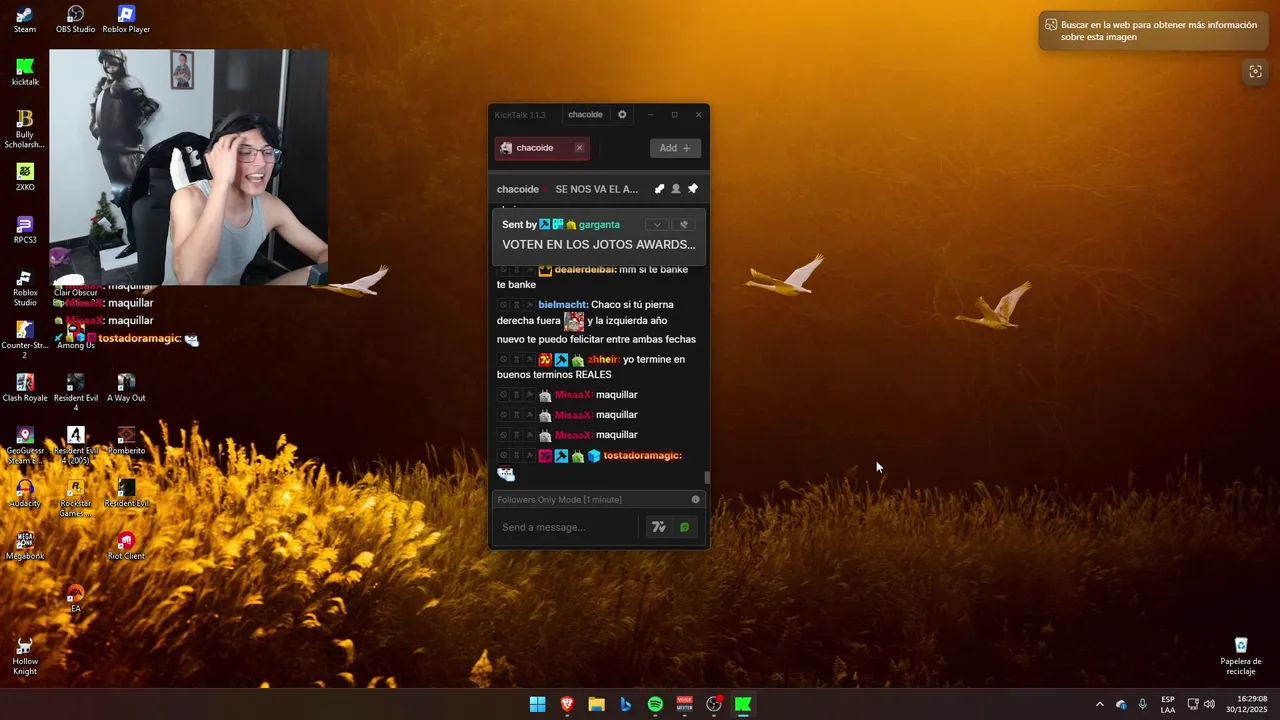Click the snowman emote in the tostadoramagic message
Screen dimensions: 1280x720
tap(506, 474)
